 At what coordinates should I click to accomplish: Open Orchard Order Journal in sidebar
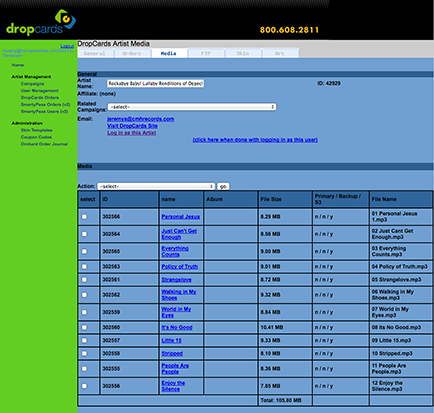[x=44, y=144]
